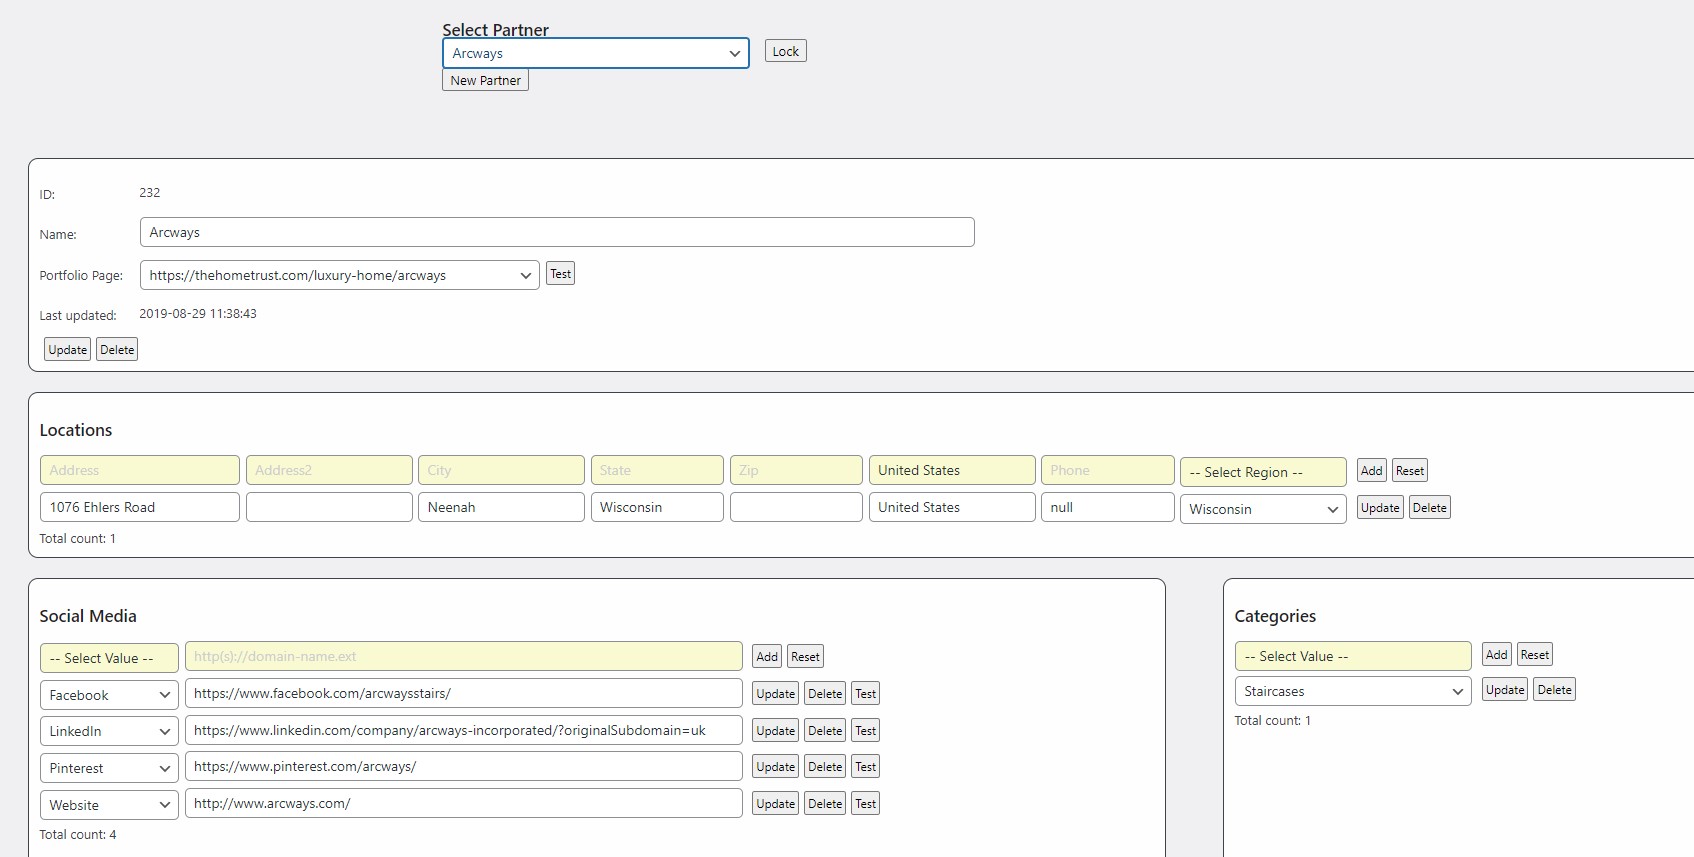The height and width of the screenshot is (857, 1694).
Task: Click Reset in the Social Media section
Action: pos(805,656)
